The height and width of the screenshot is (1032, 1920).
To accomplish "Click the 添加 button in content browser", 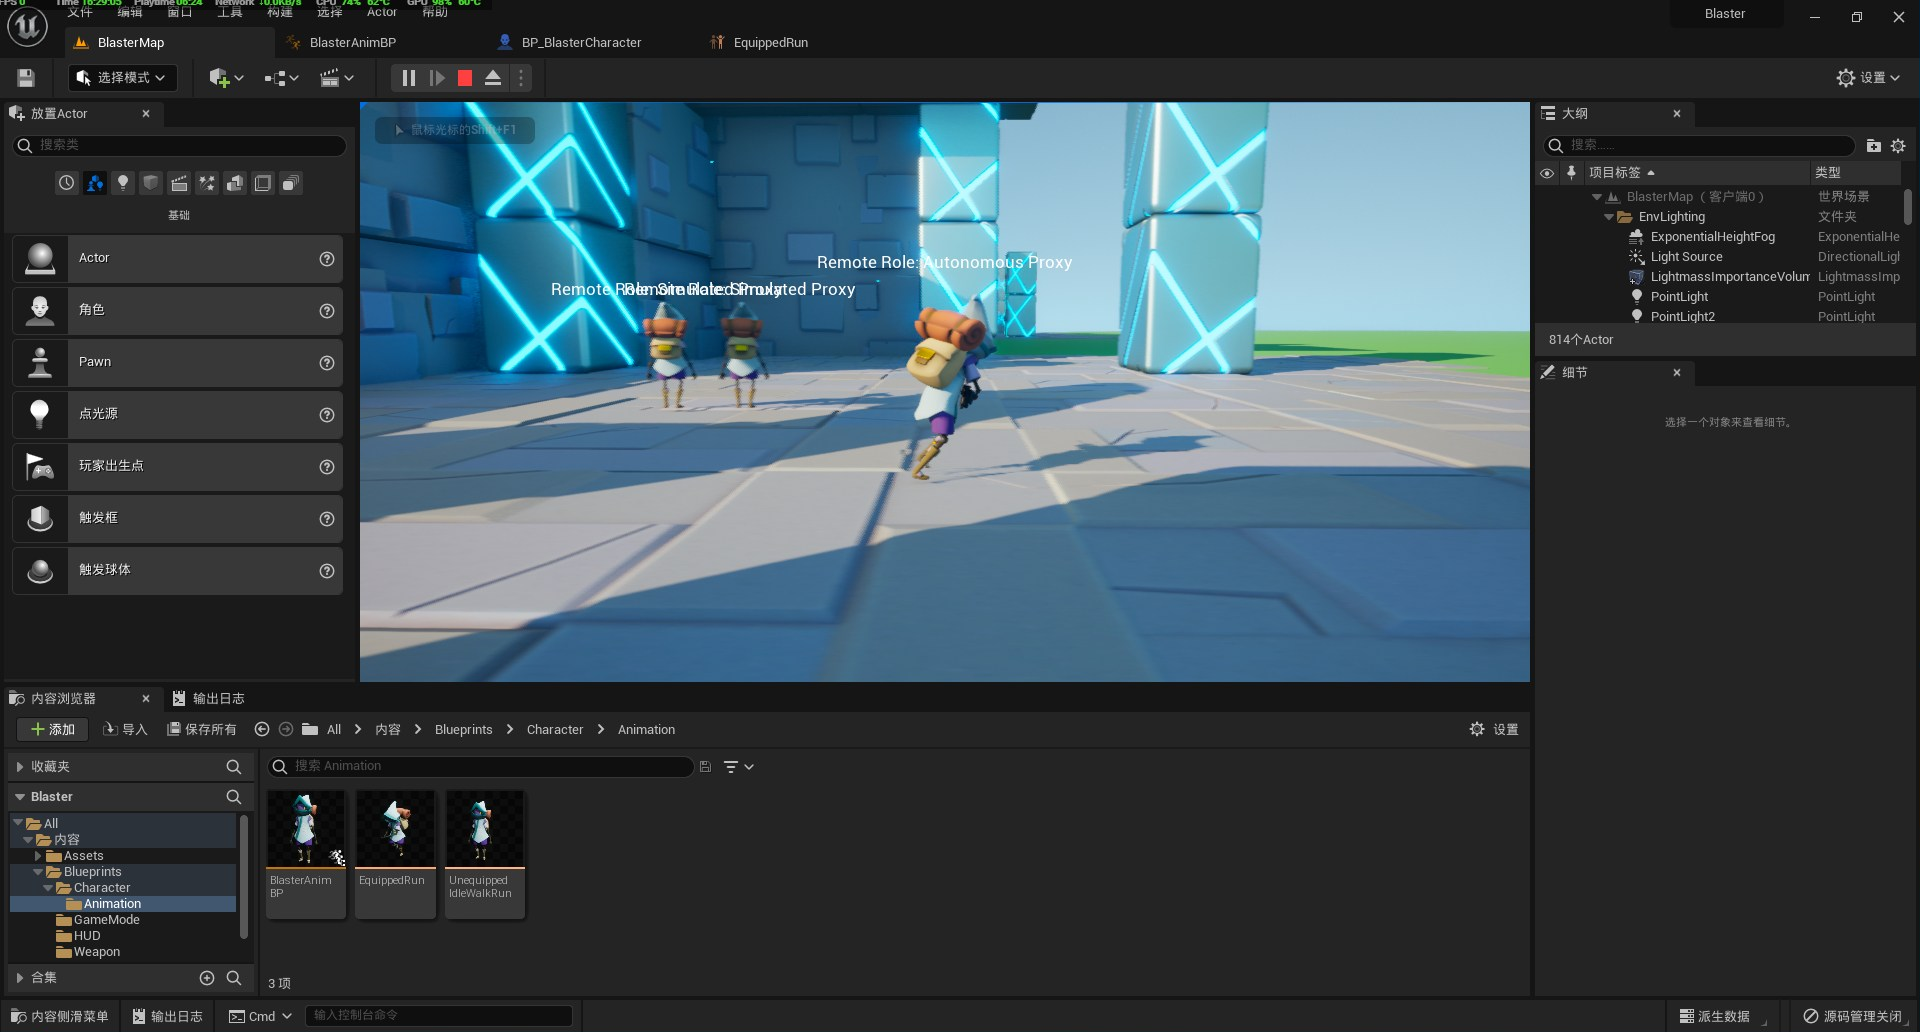I will 52,730.
